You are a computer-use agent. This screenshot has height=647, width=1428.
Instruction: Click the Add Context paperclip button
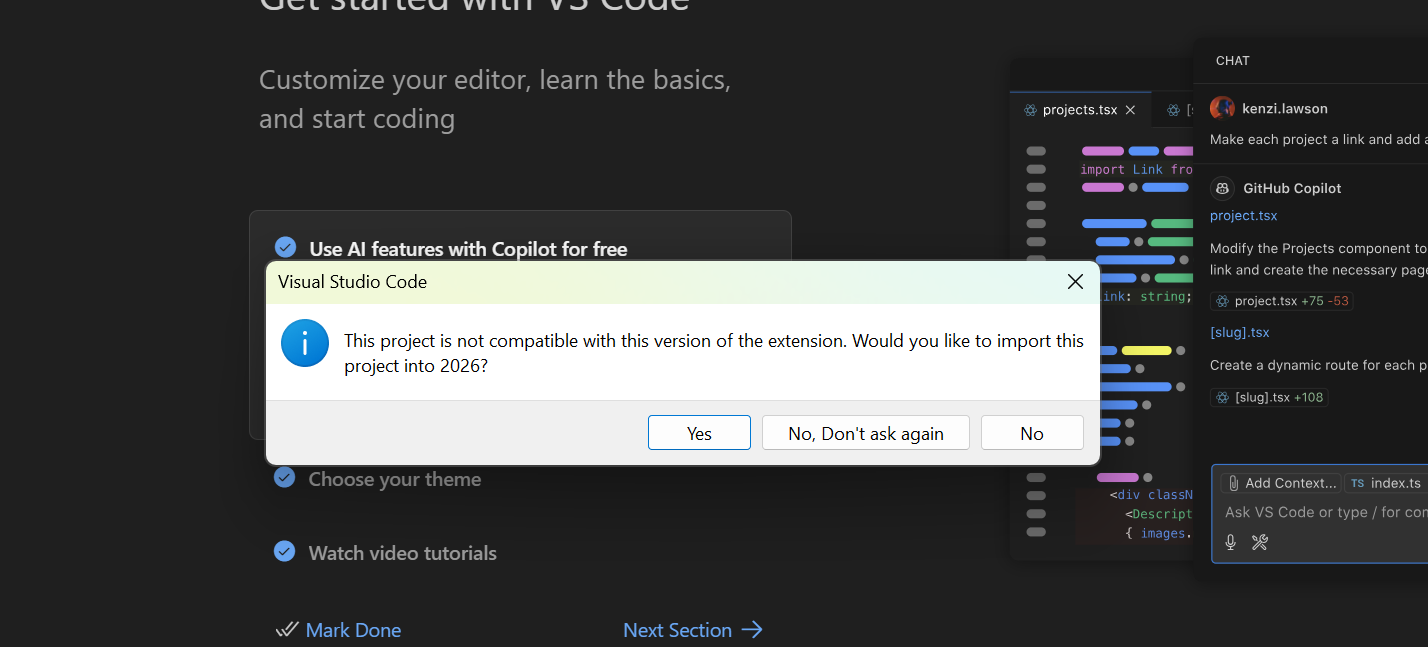click(x=1282, y=483)
